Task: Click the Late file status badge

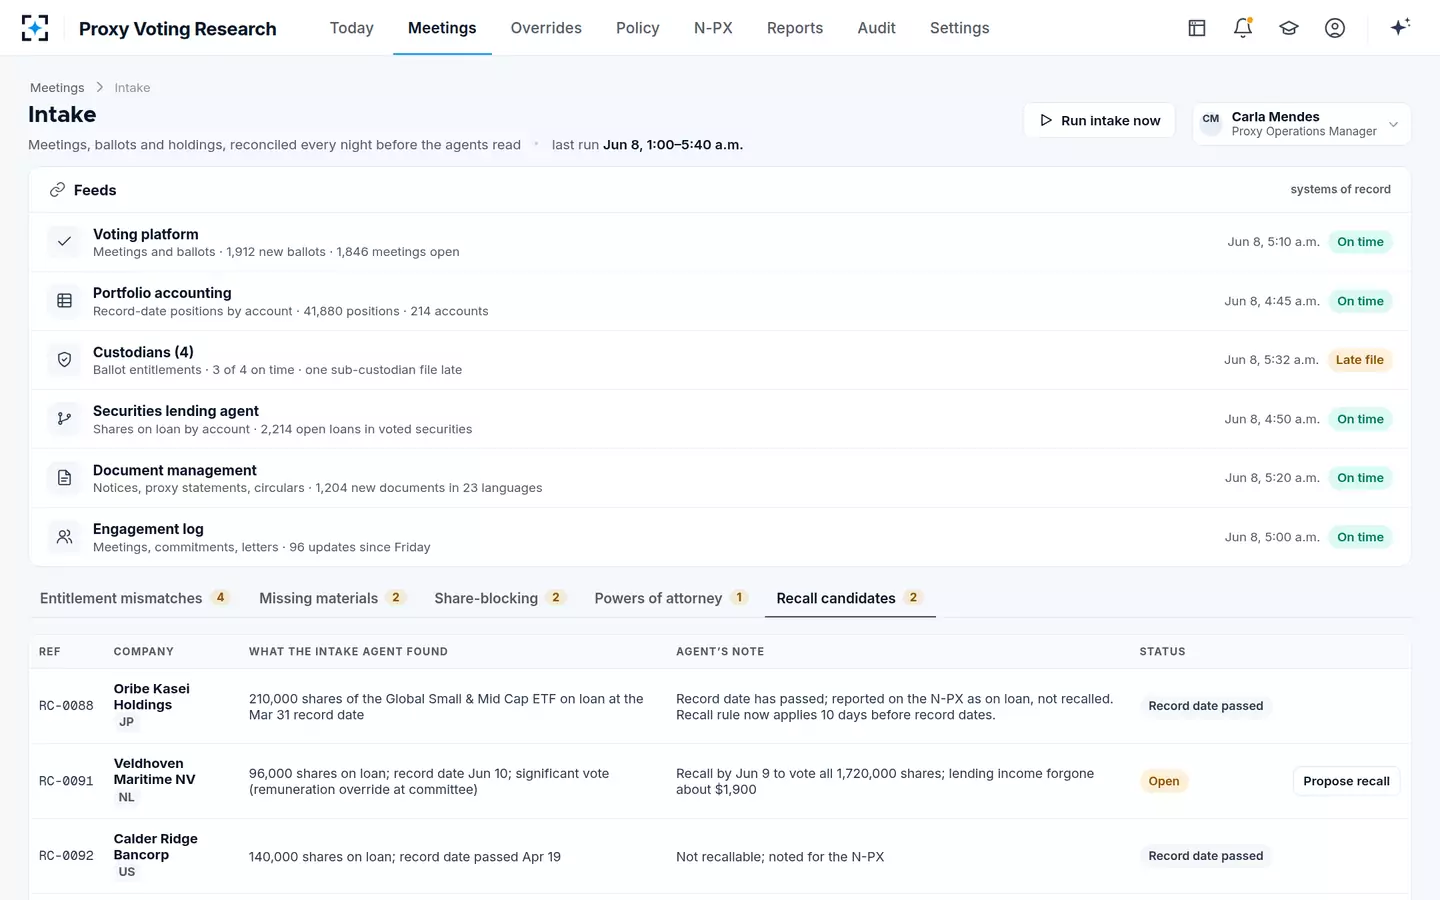Action: (1359, 360)
